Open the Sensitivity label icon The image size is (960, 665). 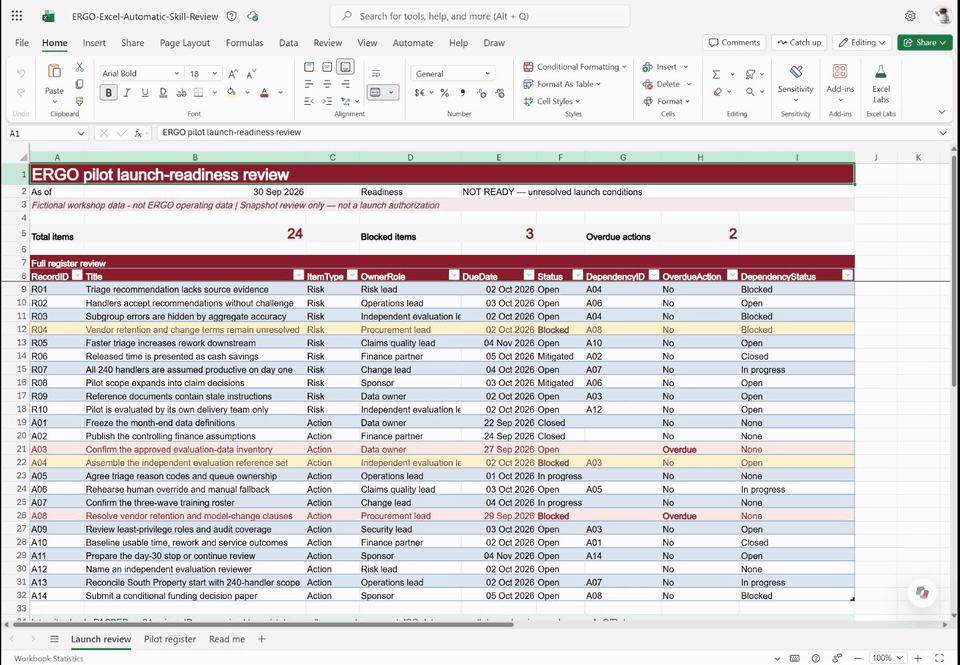pyautogui.click(x=796, y=72)
